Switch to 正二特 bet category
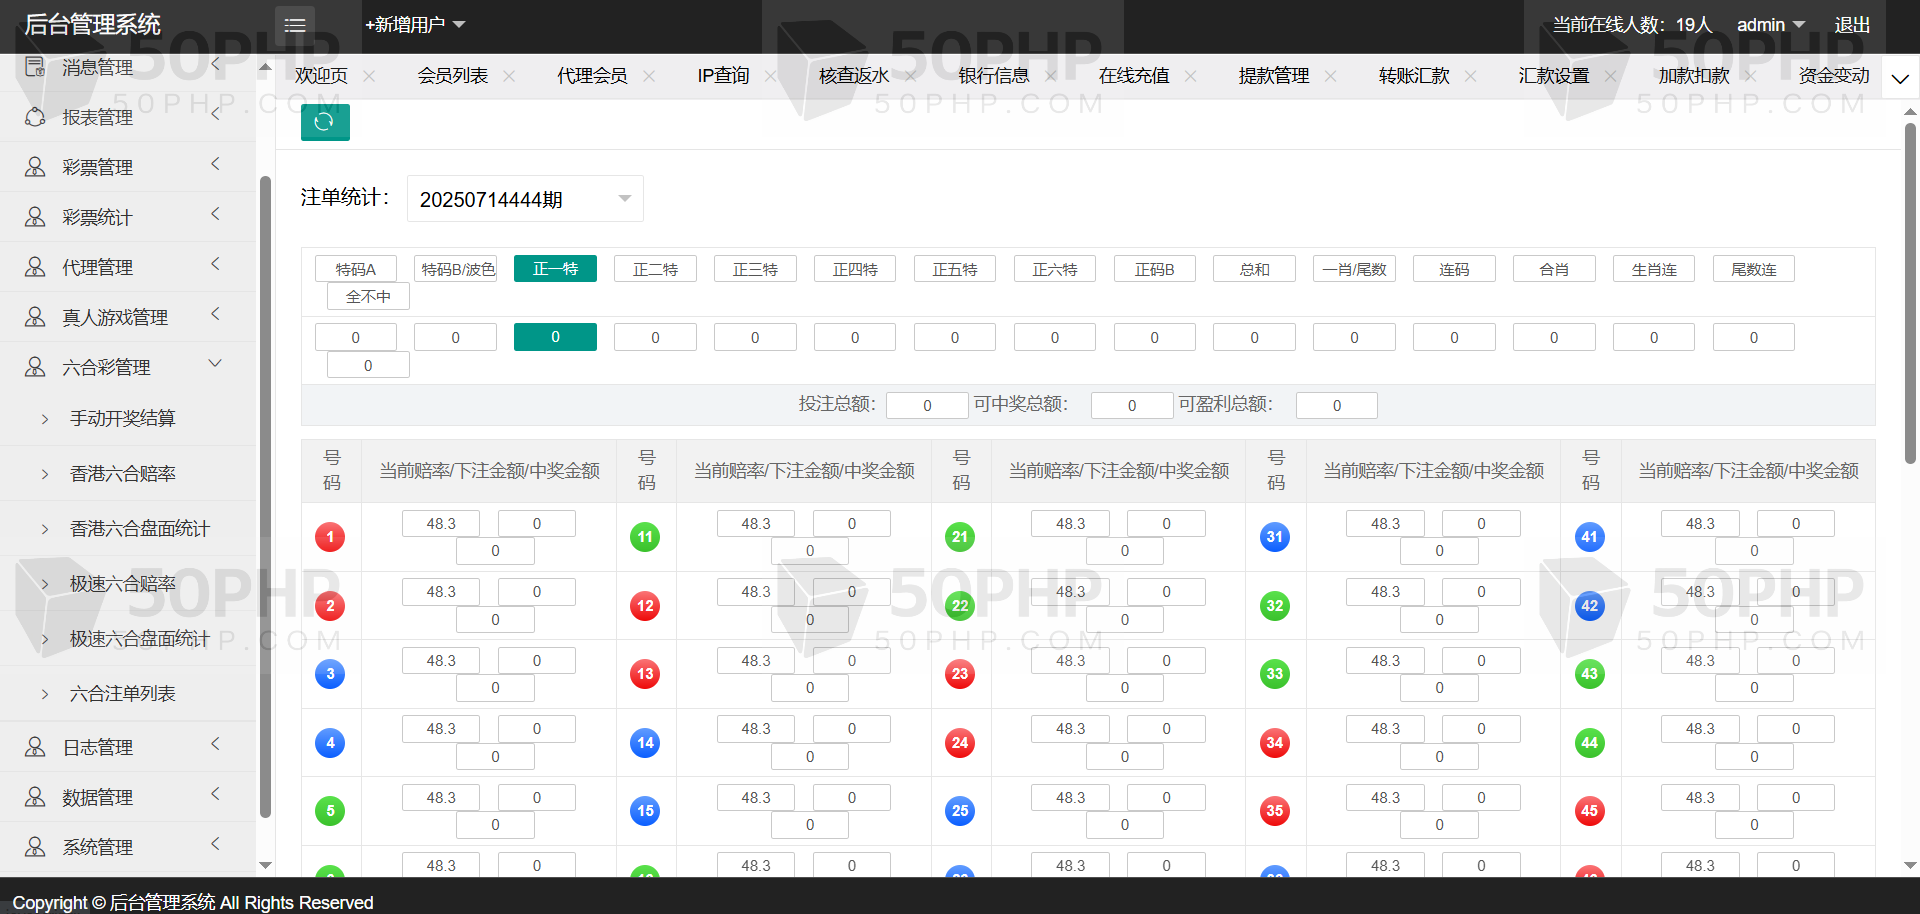1920x914 pixels. (655, 269)
